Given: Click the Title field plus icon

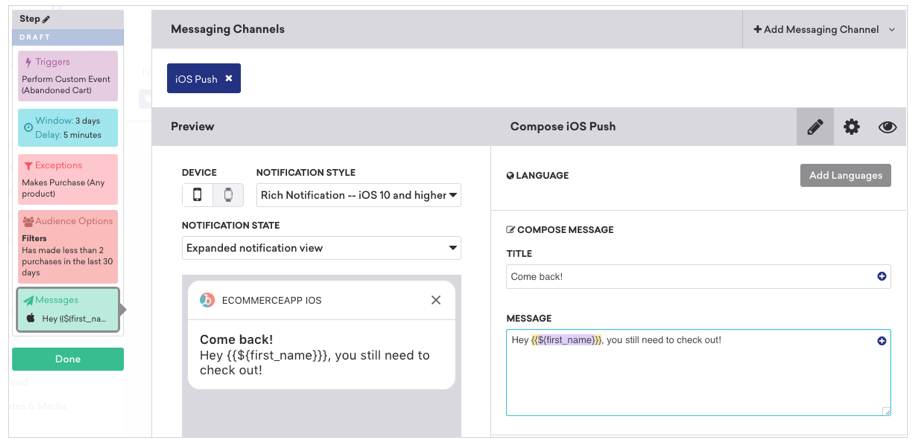Looking at the screenshot, I should pyautogui.click(x=882, y=277).
